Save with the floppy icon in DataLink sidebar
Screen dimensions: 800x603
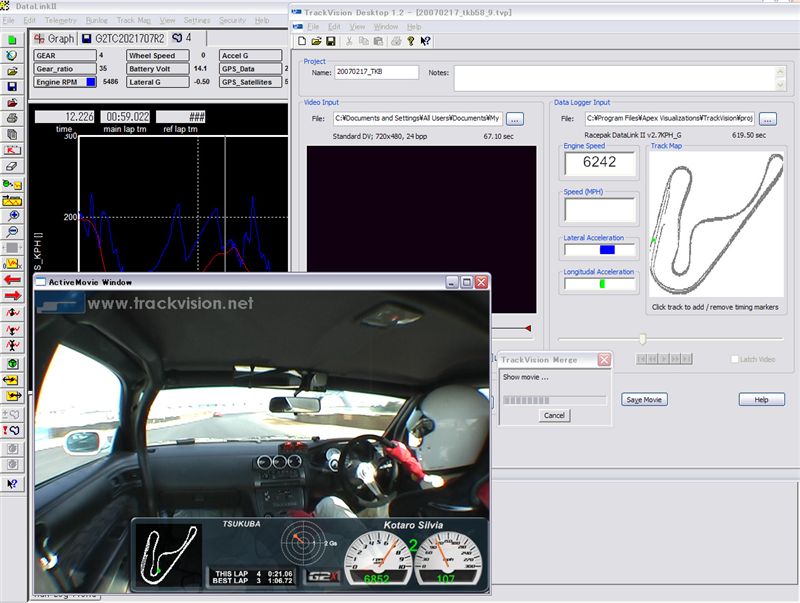[x=12, y=87]
